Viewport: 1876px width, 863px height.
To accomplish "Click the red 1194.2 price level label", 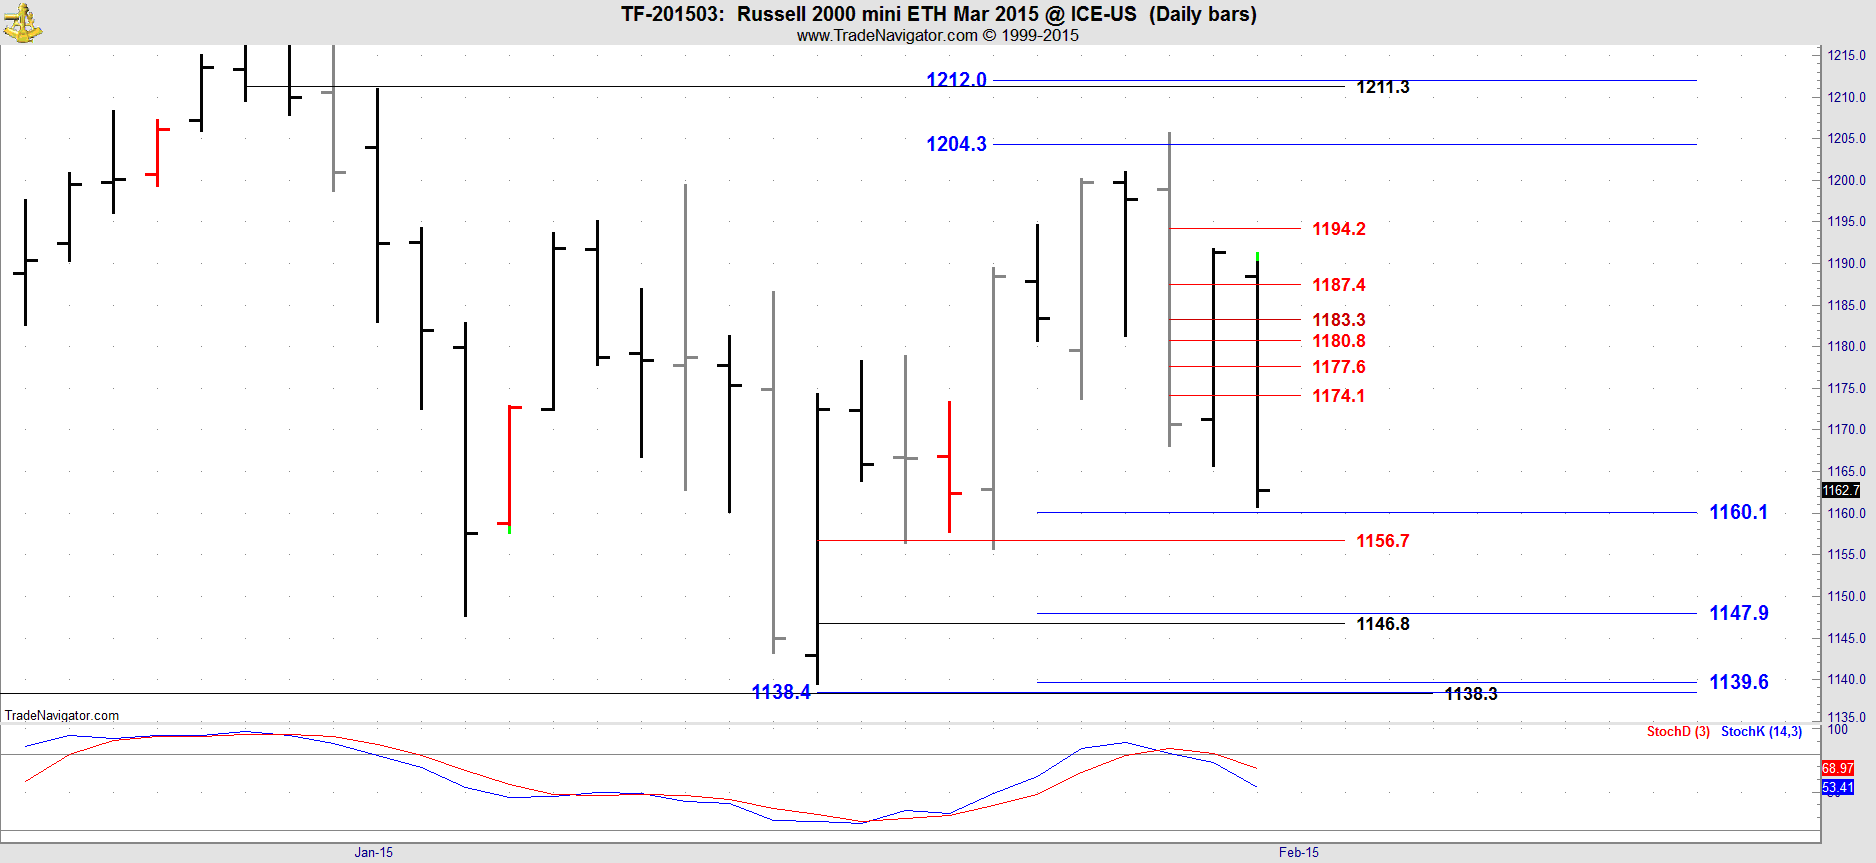I will click(x=1338, y=229).
